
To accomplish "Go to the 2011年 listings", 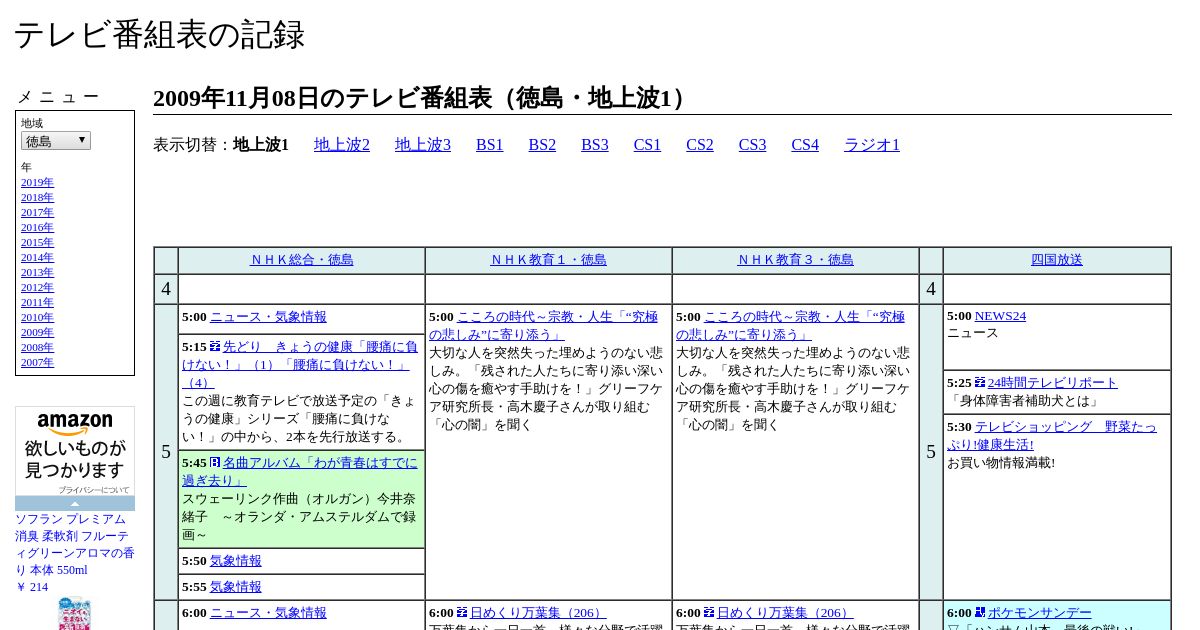I will 37,302.
